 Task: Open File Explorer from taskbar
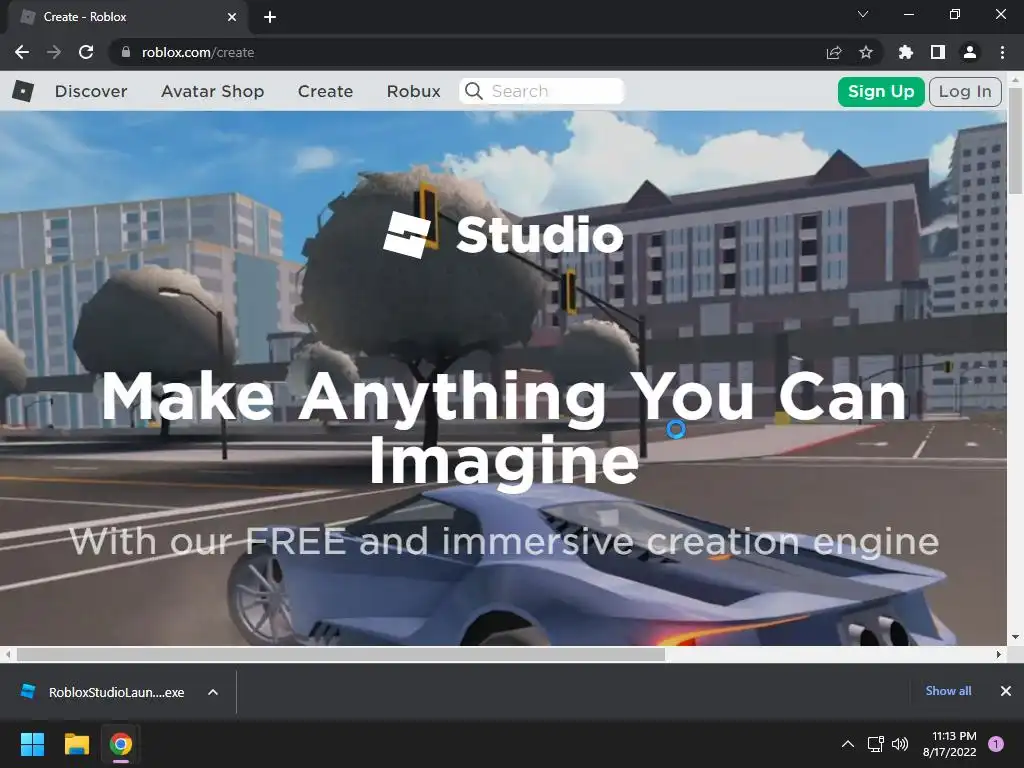point(76,744)
